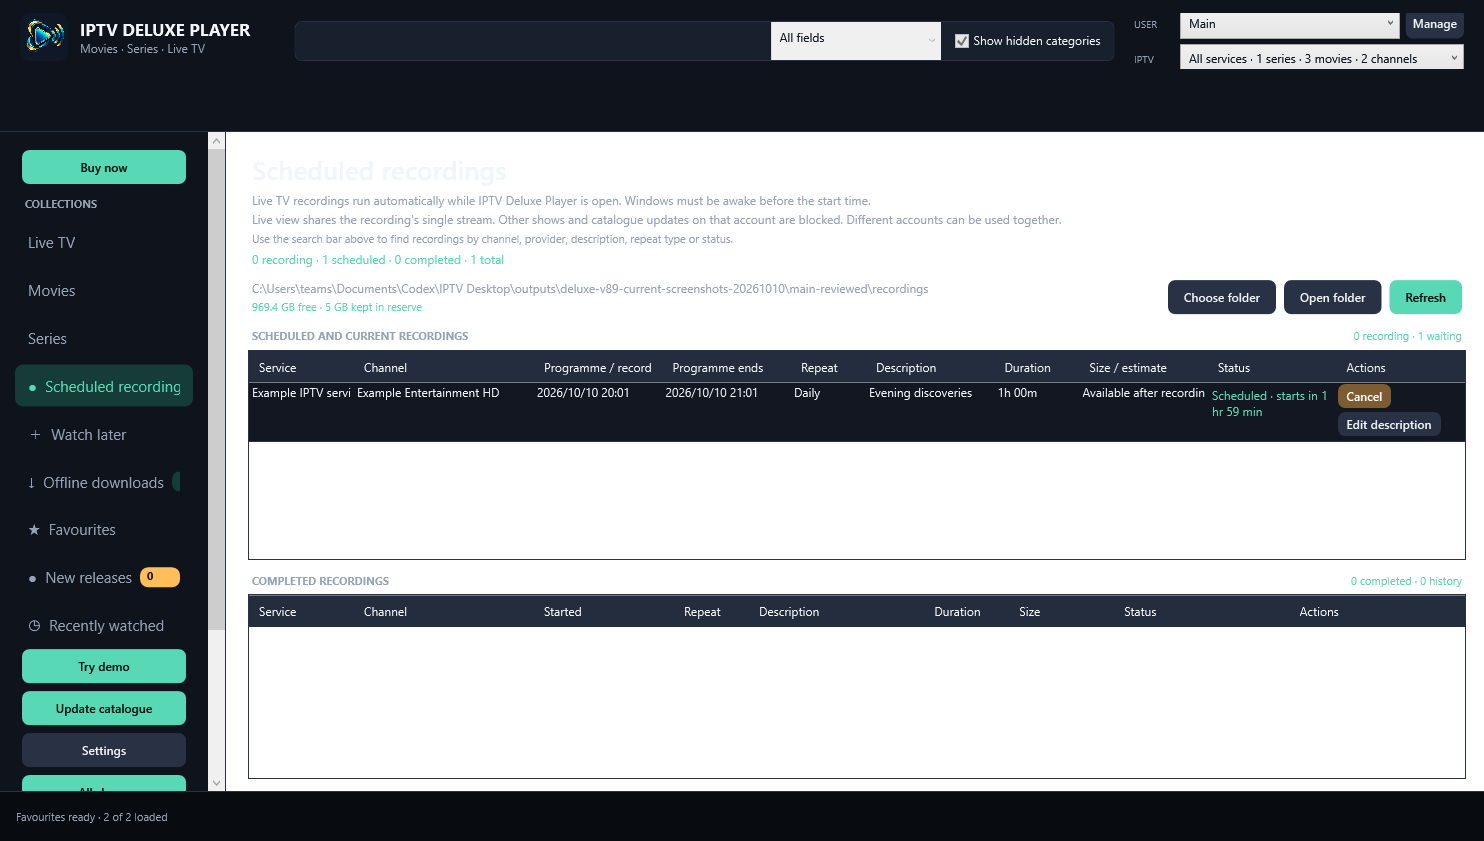Cancel the scheduled Evening discoveries recording
Image resolution: width=1484 pixels, height=841 pixels.
tap(1364, 397)
